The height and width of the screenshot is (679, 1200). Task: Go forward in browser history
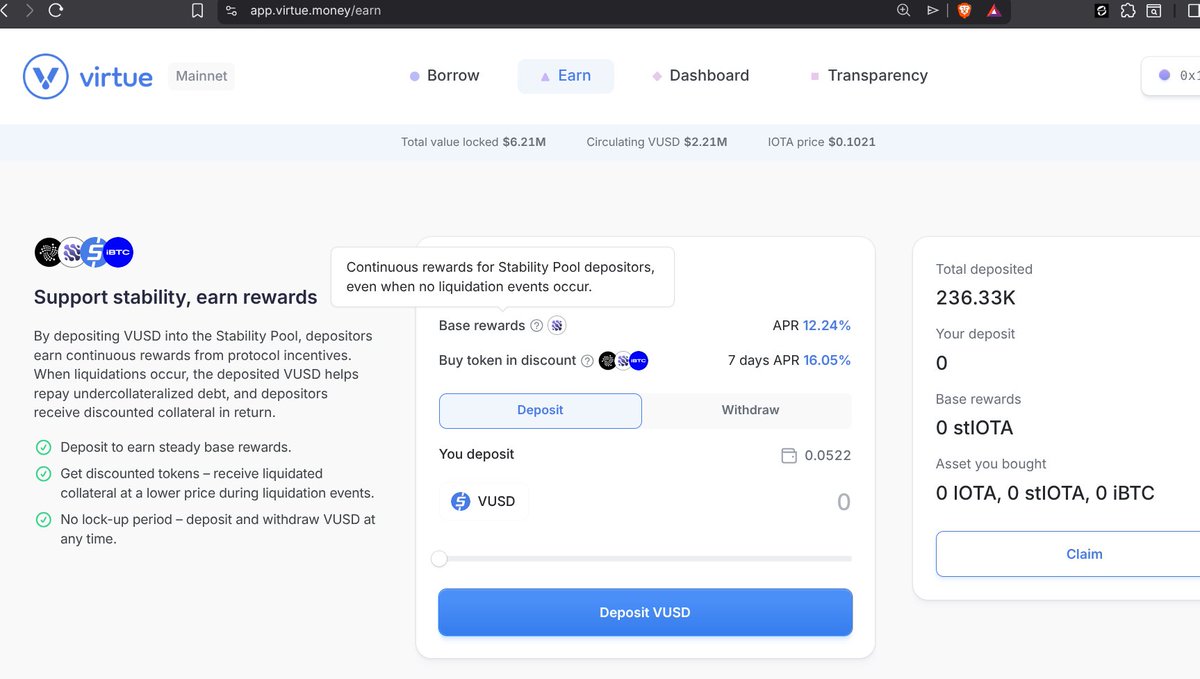click(x=29, y=10)
